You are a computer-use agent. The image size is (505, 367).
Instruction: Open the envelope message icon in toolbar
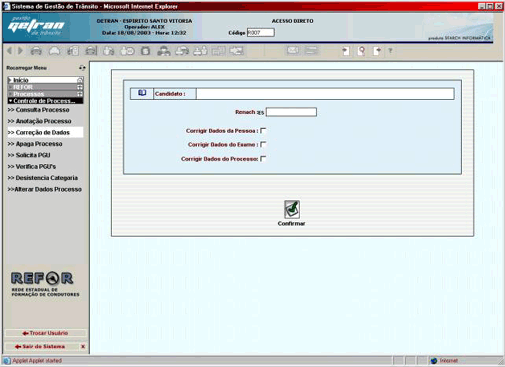pyautogui.click(x=293, y=51)
